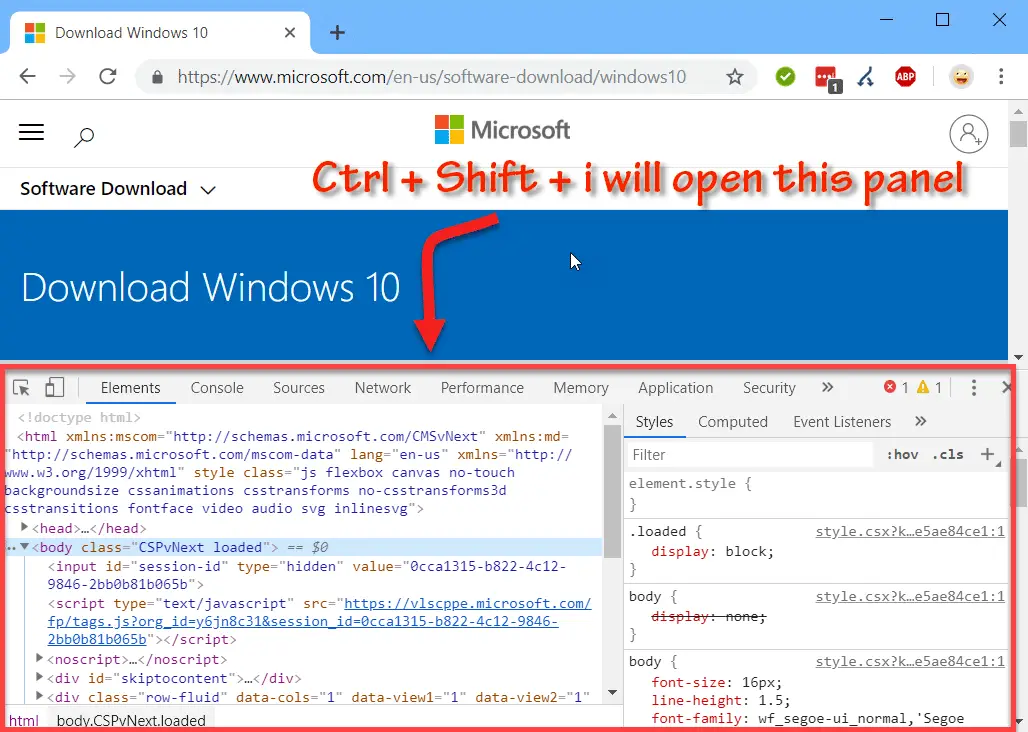This screenshot has width=1028, height=732.
Task: Select the Computed pane tab
Action: click(x=733, y=422)
